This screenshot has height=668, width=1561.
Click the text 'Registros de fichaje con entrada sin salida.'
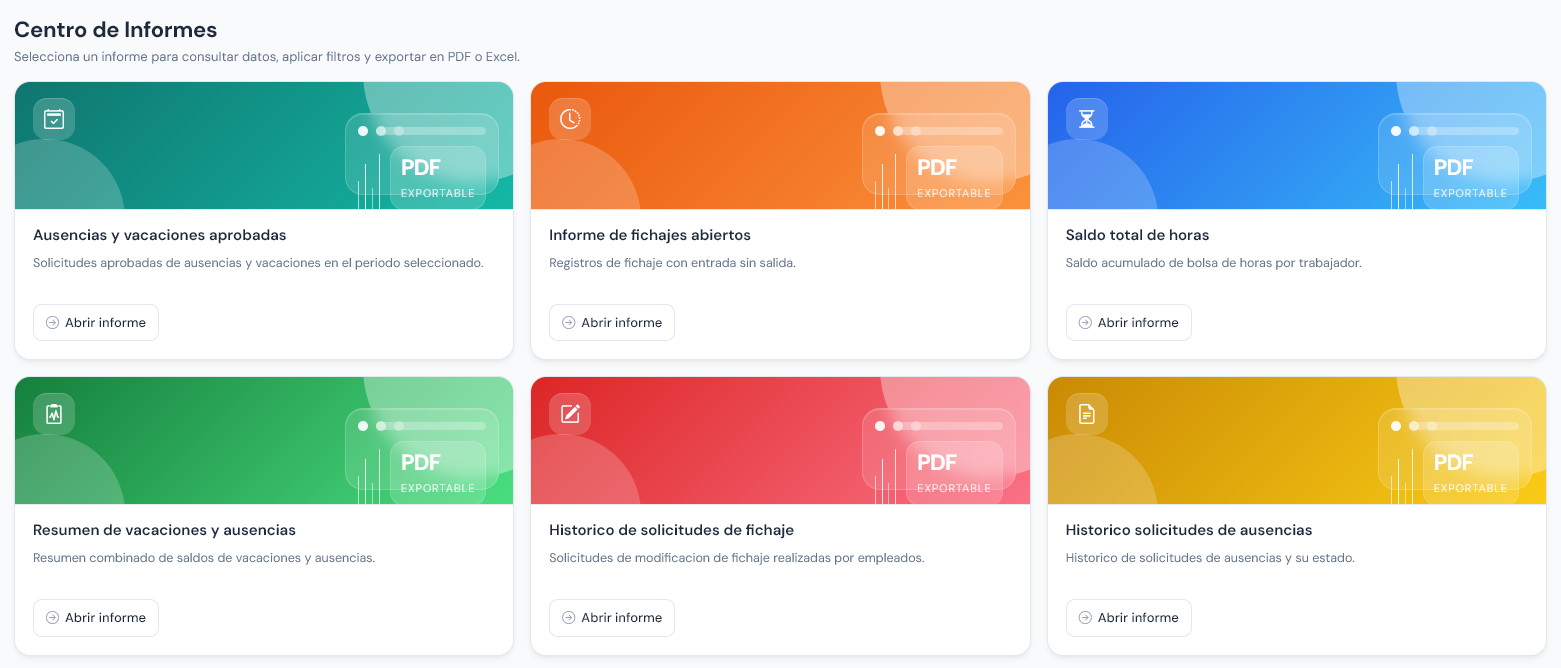pos(673,263)
